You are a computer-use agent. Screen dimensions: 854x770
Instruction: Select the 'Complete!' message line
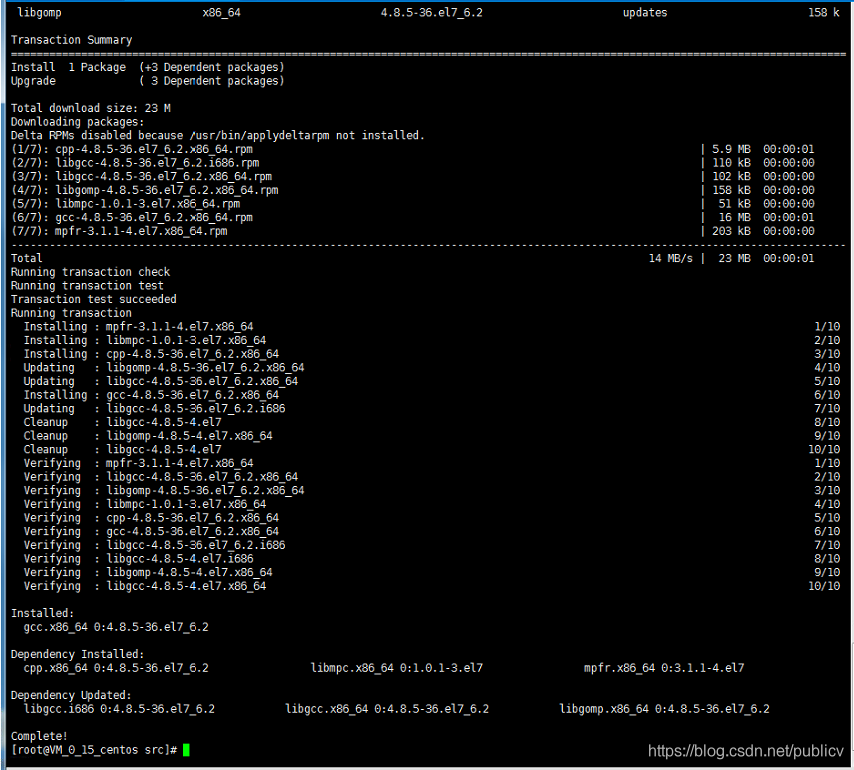(x=39, y=736)
